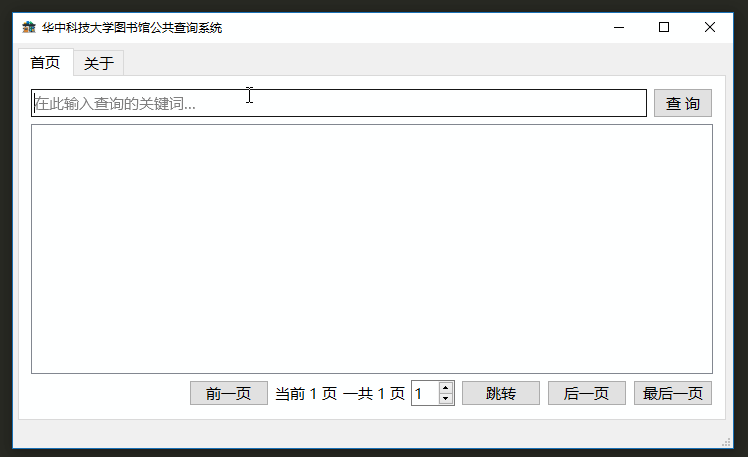Viewport: 748px width, 457px height.
Task: Go to the next page with 后一页
Action: pyautogui.click(x=587, y=393)
